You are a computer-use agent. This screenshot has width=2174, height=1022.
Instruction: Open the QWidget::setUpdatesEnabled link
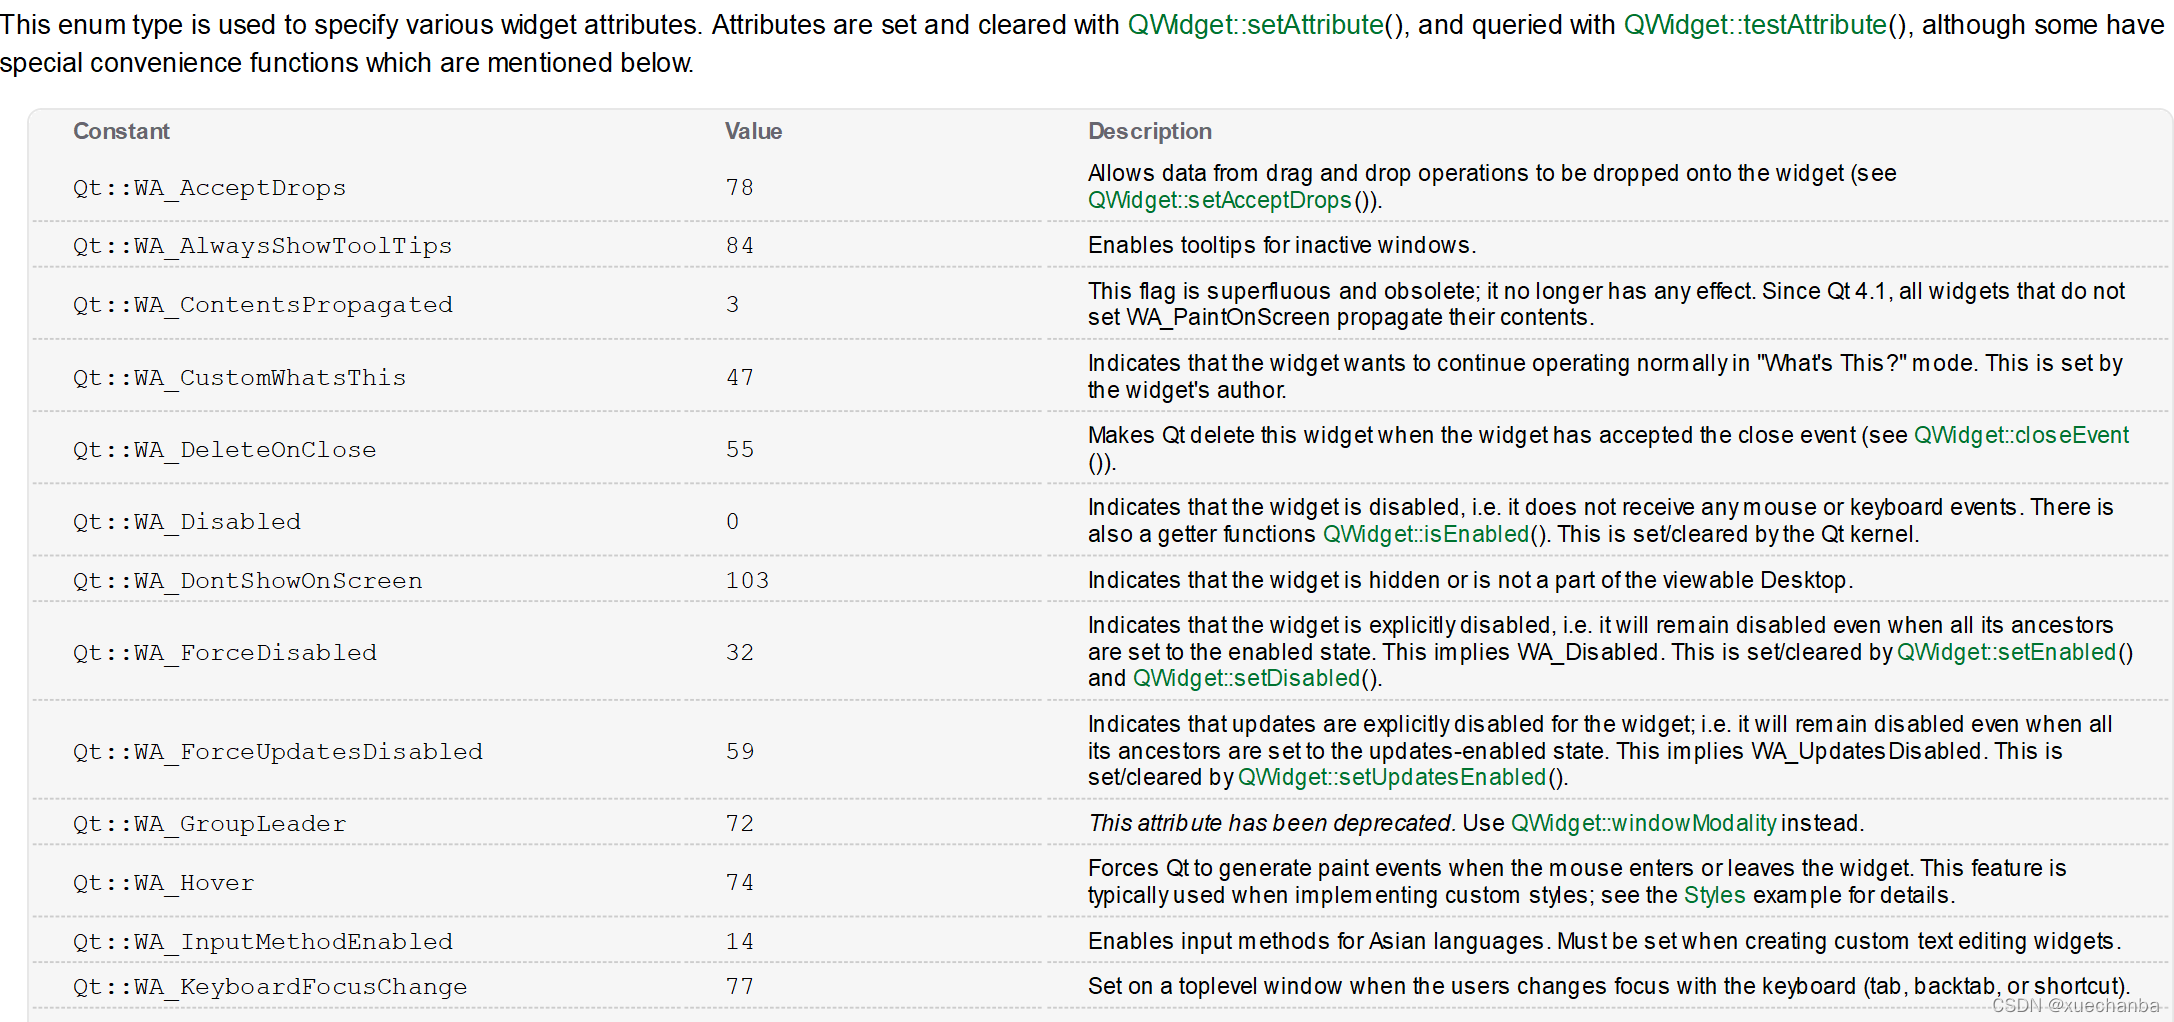click(1391, 777)
